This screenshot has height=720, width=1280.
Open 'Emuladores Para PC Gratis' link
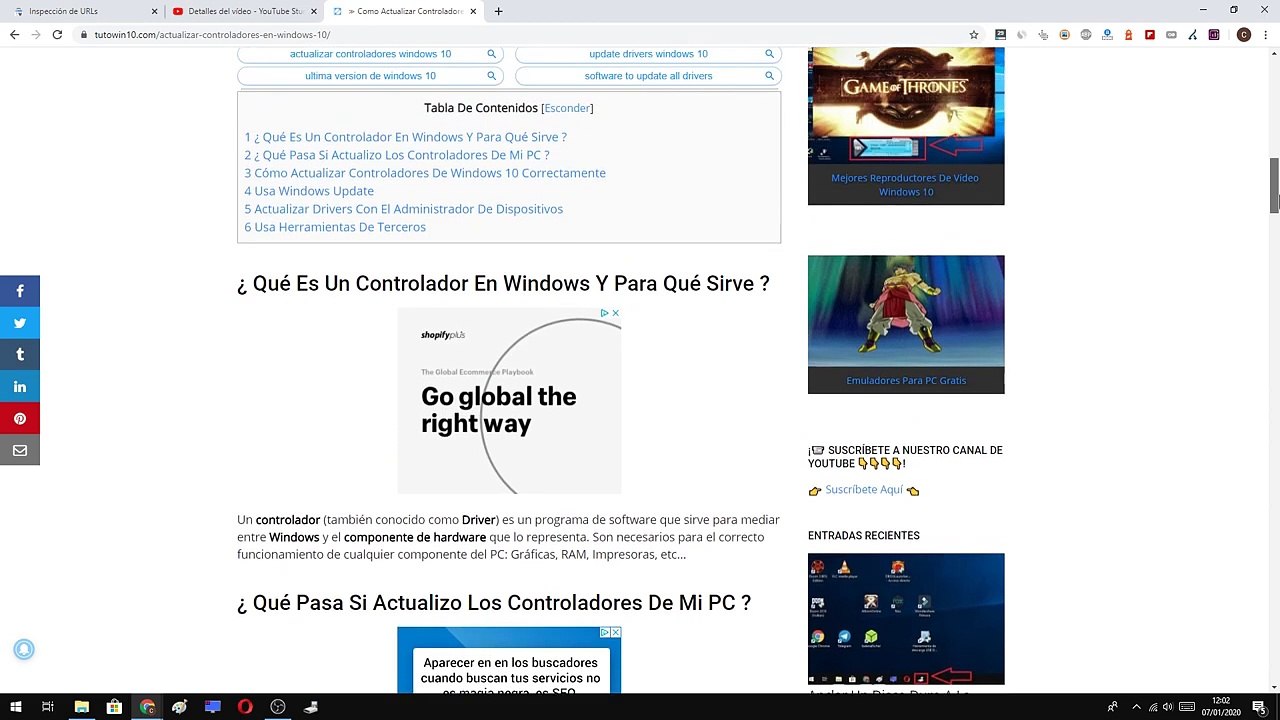point(906,380)
